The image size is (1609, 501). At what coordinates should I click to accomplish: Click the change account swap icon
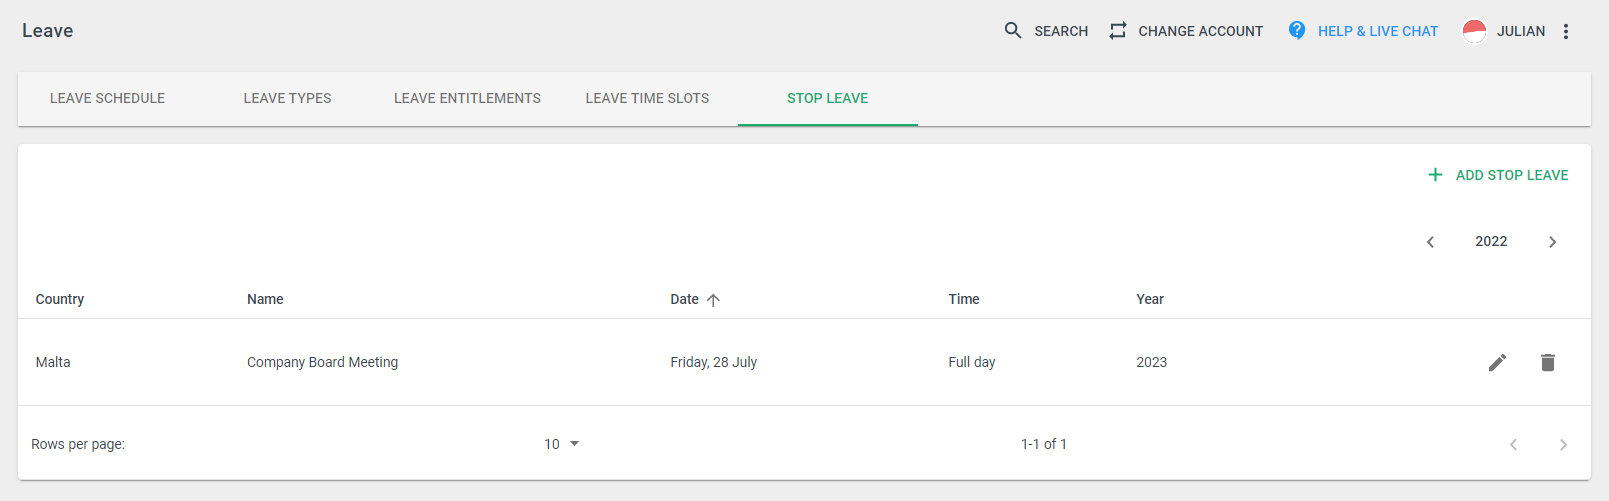pyautogui.click(x=1118, y=31)
